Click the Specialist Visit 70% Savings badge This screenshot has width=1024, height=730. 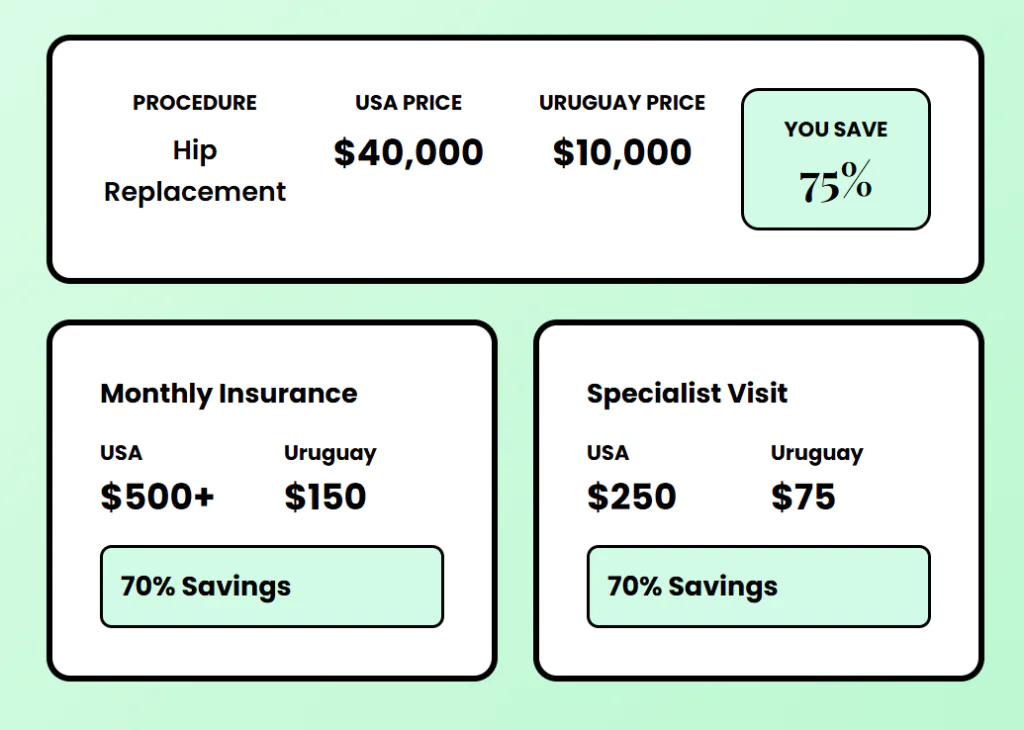758,586
